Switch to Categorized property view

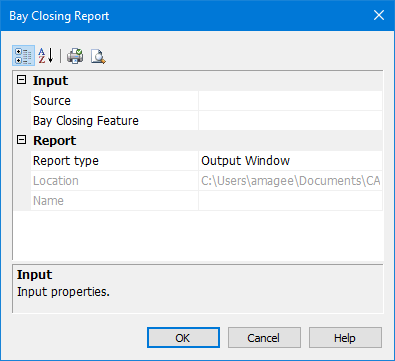(x=23, y=56)
